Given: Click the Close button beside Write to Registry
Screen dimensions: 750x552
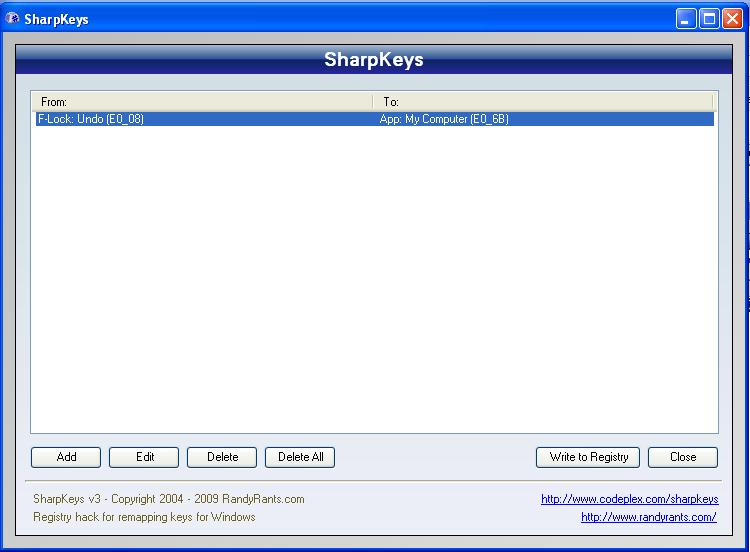Looking at the screenshot, I should tap(683, 457).
